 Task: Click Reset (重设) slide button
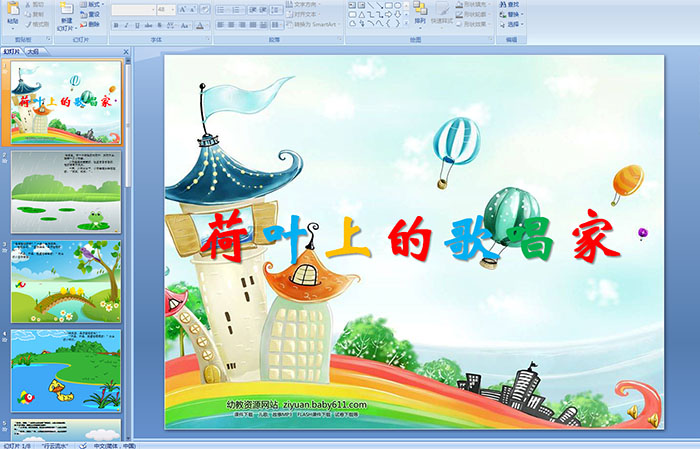(x=90, y=14)
